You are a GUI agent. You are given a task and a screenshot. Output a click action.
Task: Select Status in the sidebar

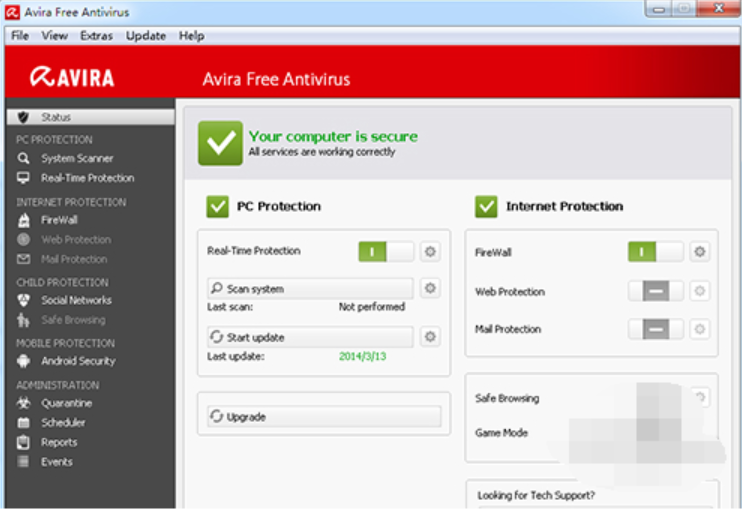click(x=56, y=117)
